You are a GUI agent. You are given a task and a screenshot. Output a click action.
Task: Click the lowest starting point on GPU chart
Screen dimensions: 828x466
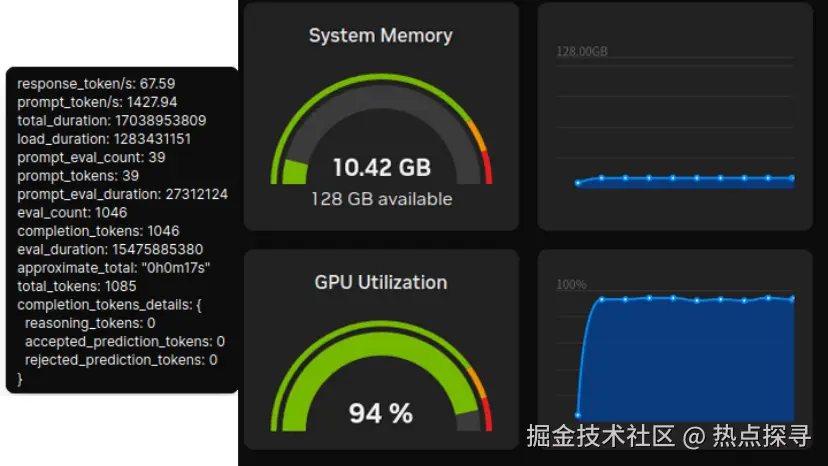point(578,415)
